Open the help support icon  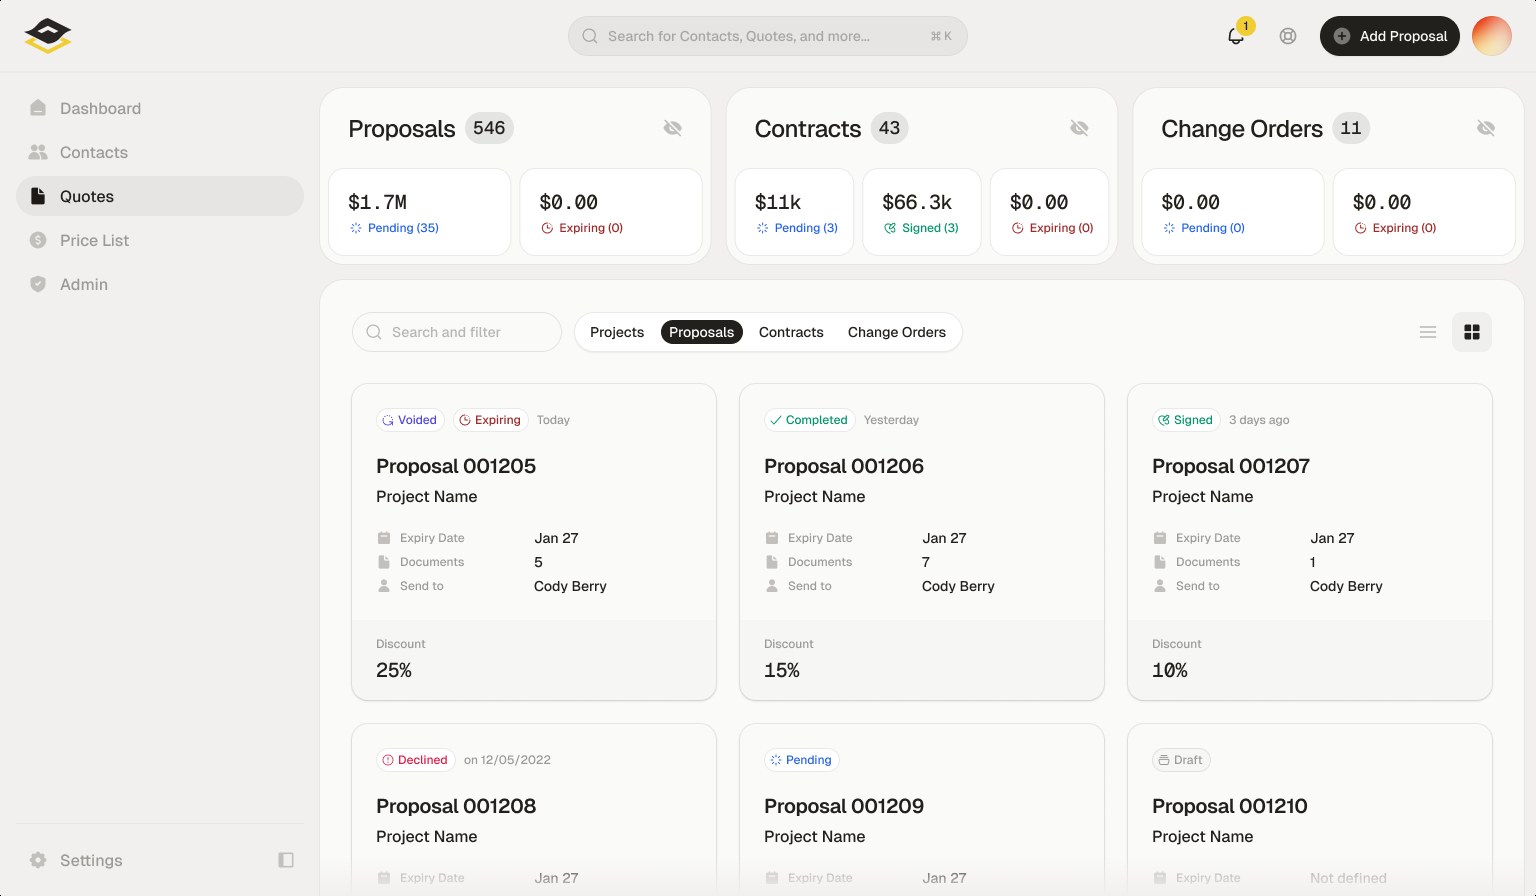click(x=1288, y=36)
